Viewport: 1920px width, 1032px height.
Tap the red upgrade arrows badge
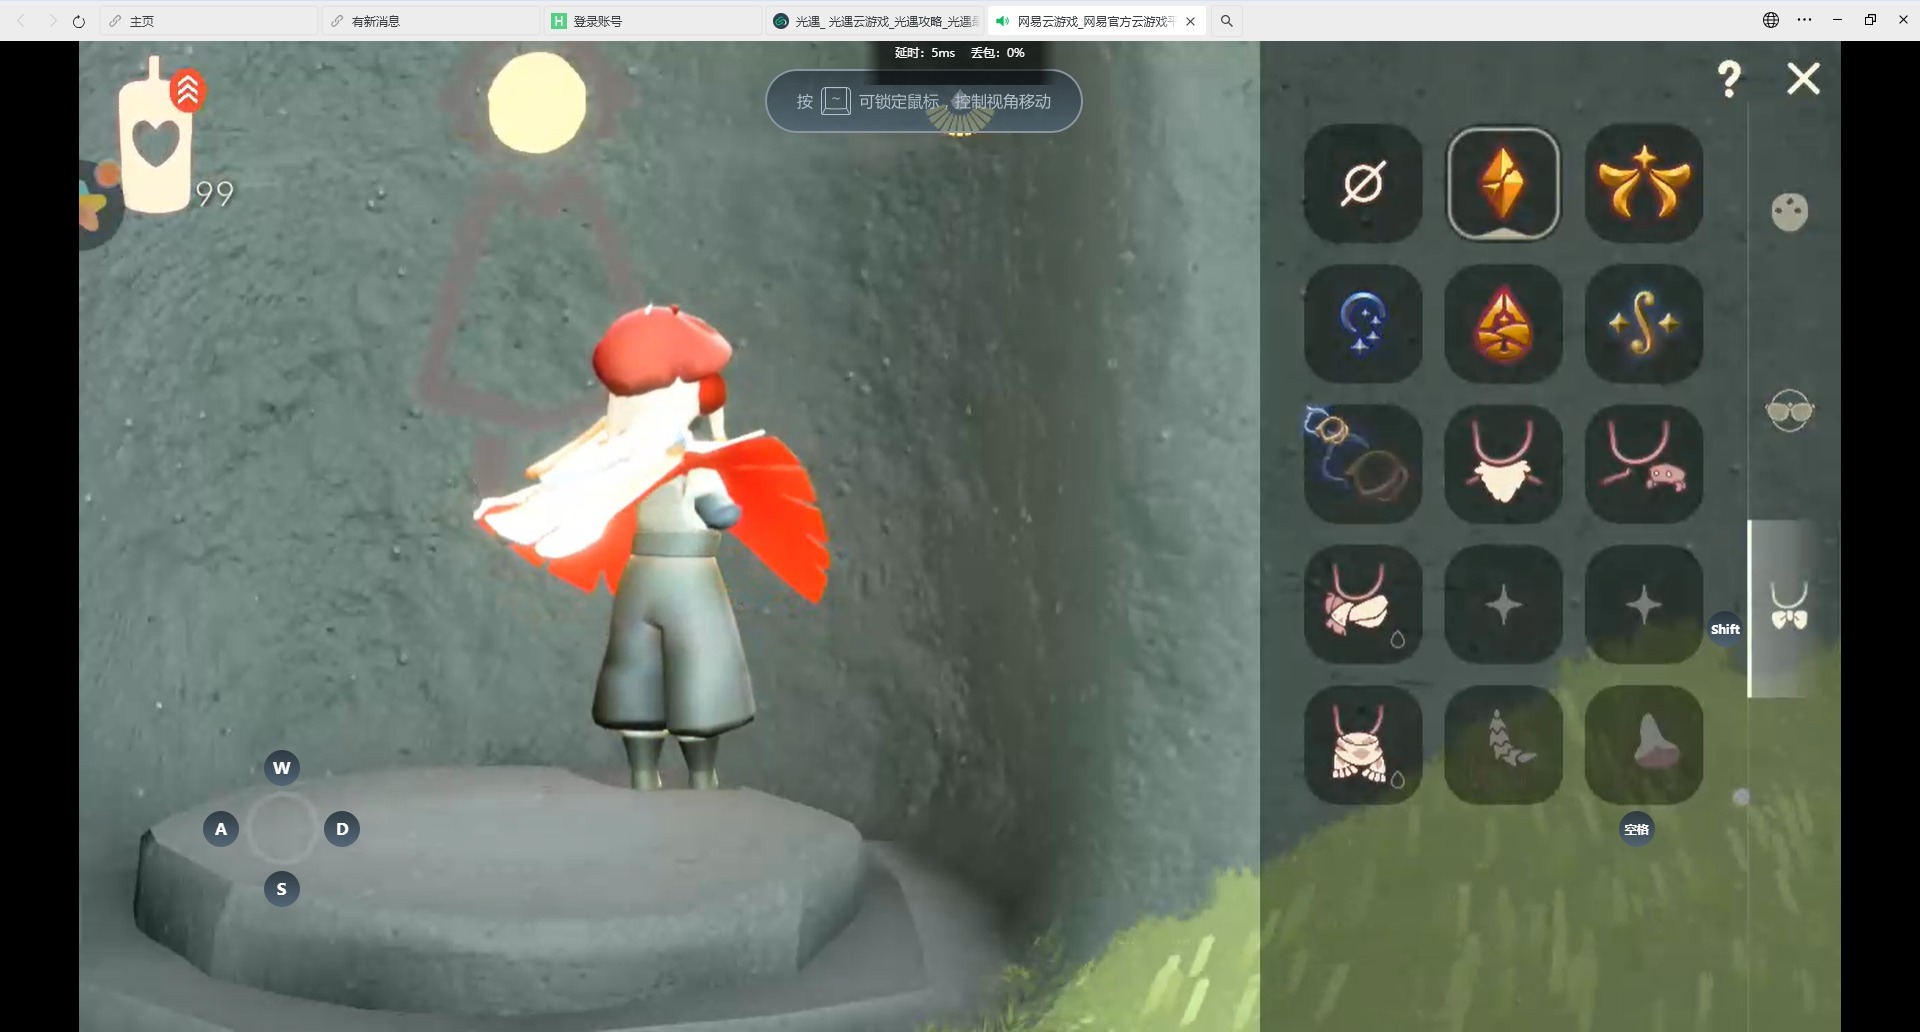tap(187, 91)
